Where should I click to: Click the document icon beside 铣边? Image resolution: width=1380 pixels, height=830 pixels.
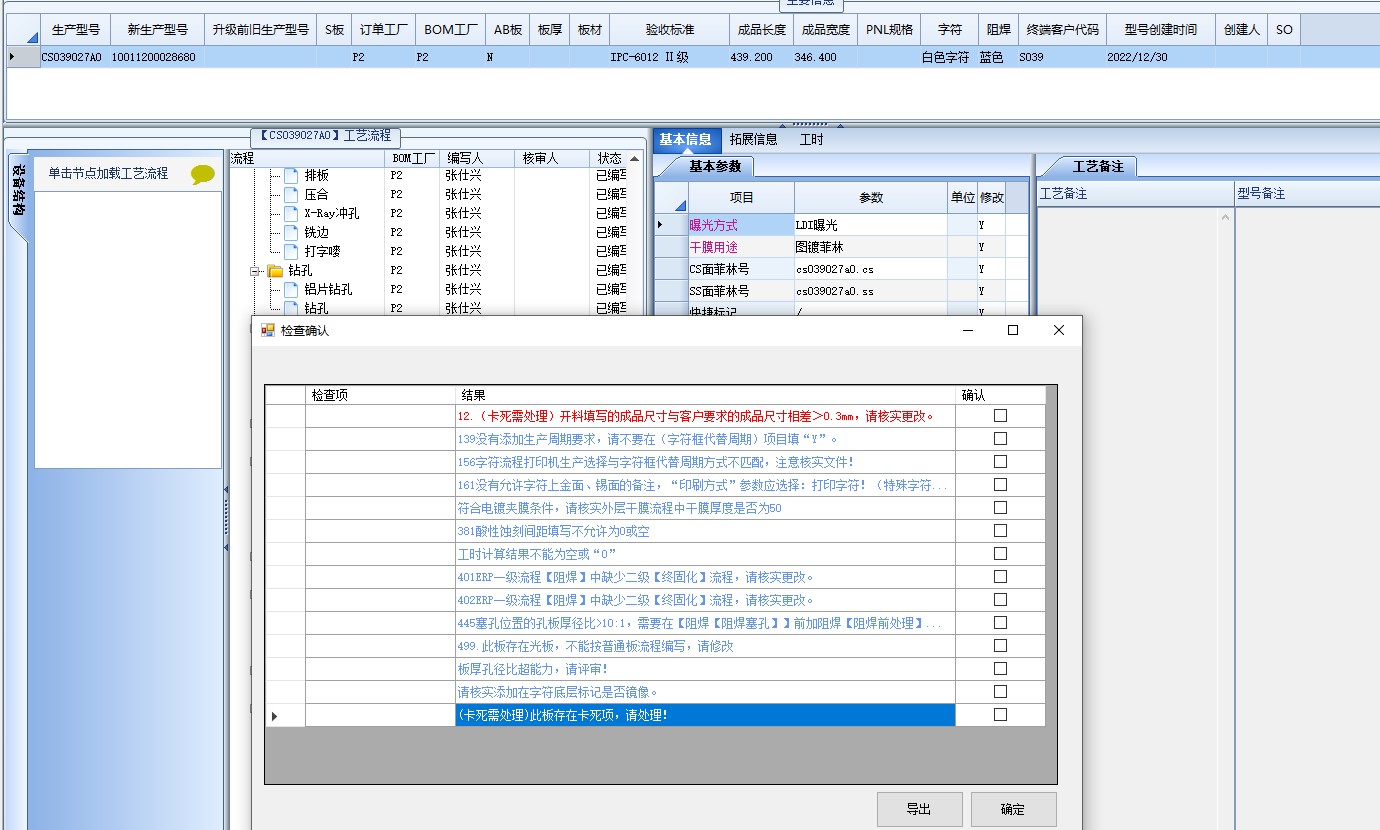pos(291,233)
